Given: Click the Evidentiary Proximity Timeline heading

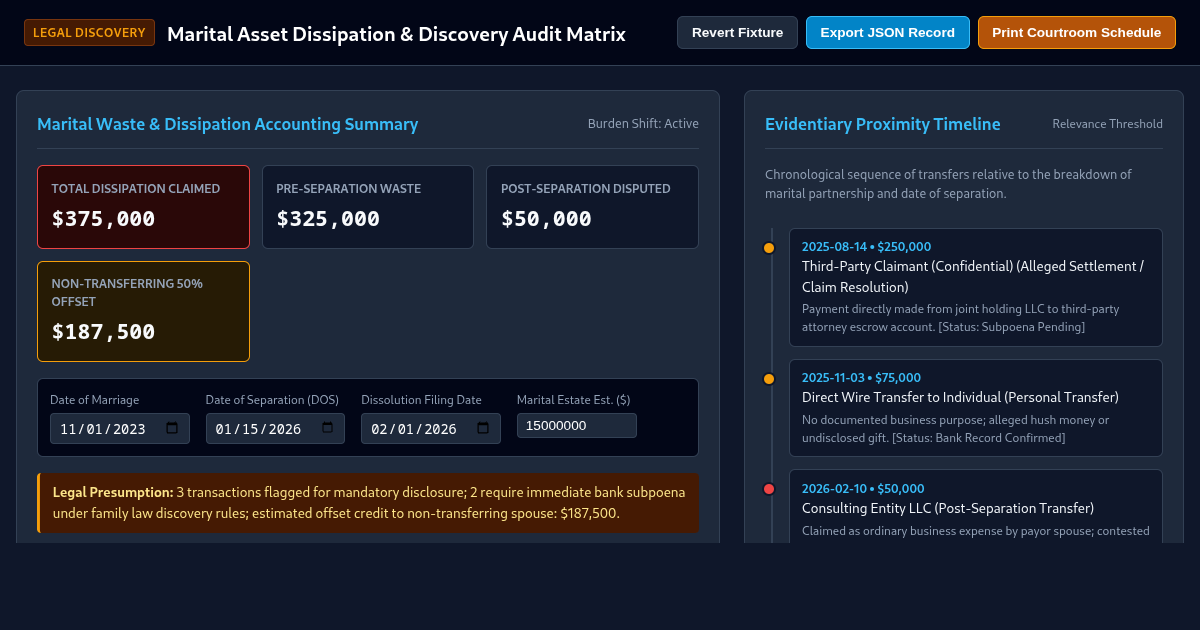Looking at the screenshot, I should coord(883,124).
